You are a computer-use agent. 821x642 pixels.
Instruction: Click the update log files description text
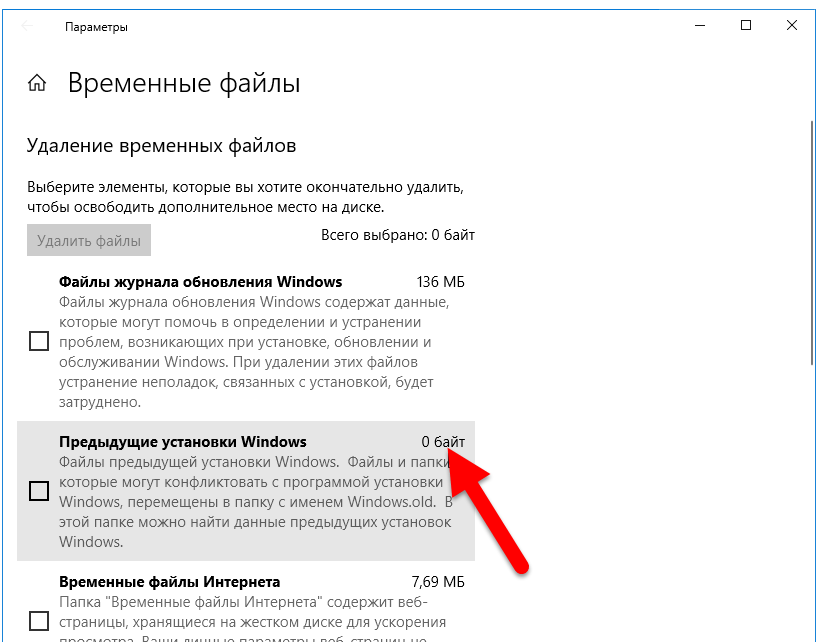[x=254, y=352]
